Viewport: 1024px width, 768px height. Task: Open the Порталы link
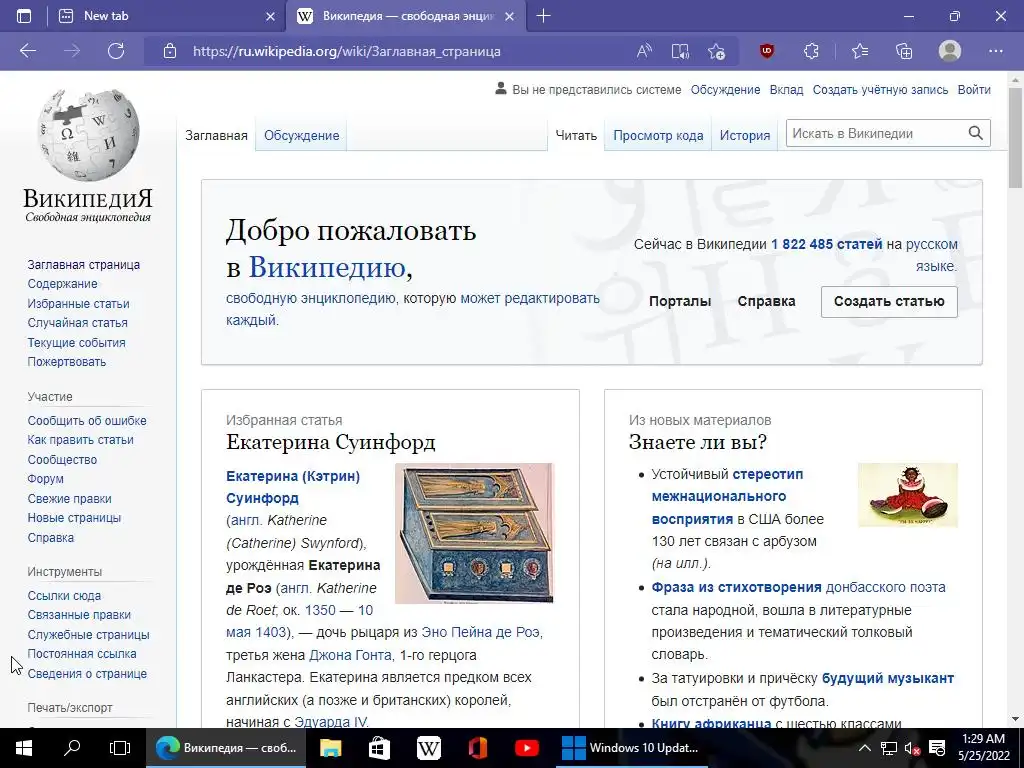point(680,301)
